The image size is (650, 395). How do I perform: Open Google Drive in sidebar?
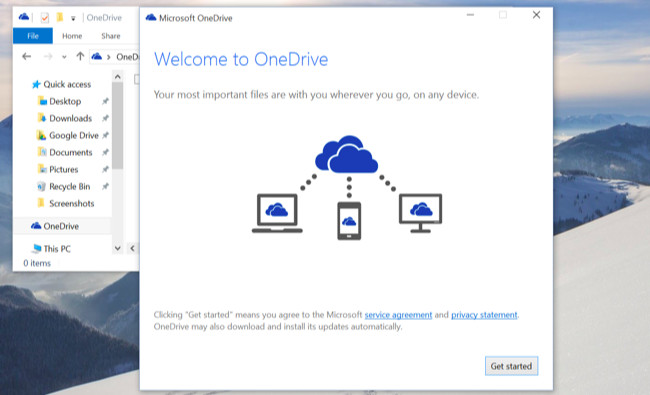[x=73, y=136]
